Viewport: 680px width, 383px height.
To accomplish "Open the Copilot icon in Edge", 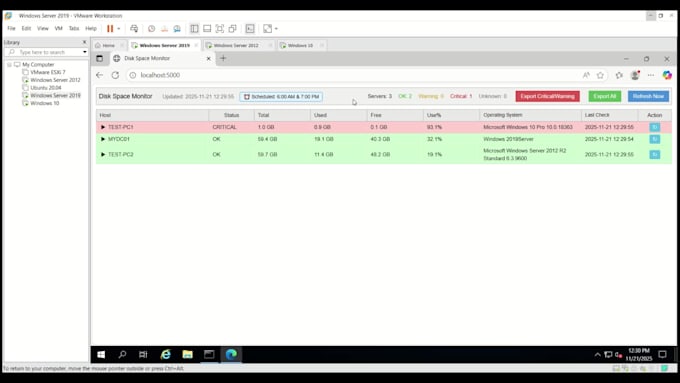I will (667, 75).
